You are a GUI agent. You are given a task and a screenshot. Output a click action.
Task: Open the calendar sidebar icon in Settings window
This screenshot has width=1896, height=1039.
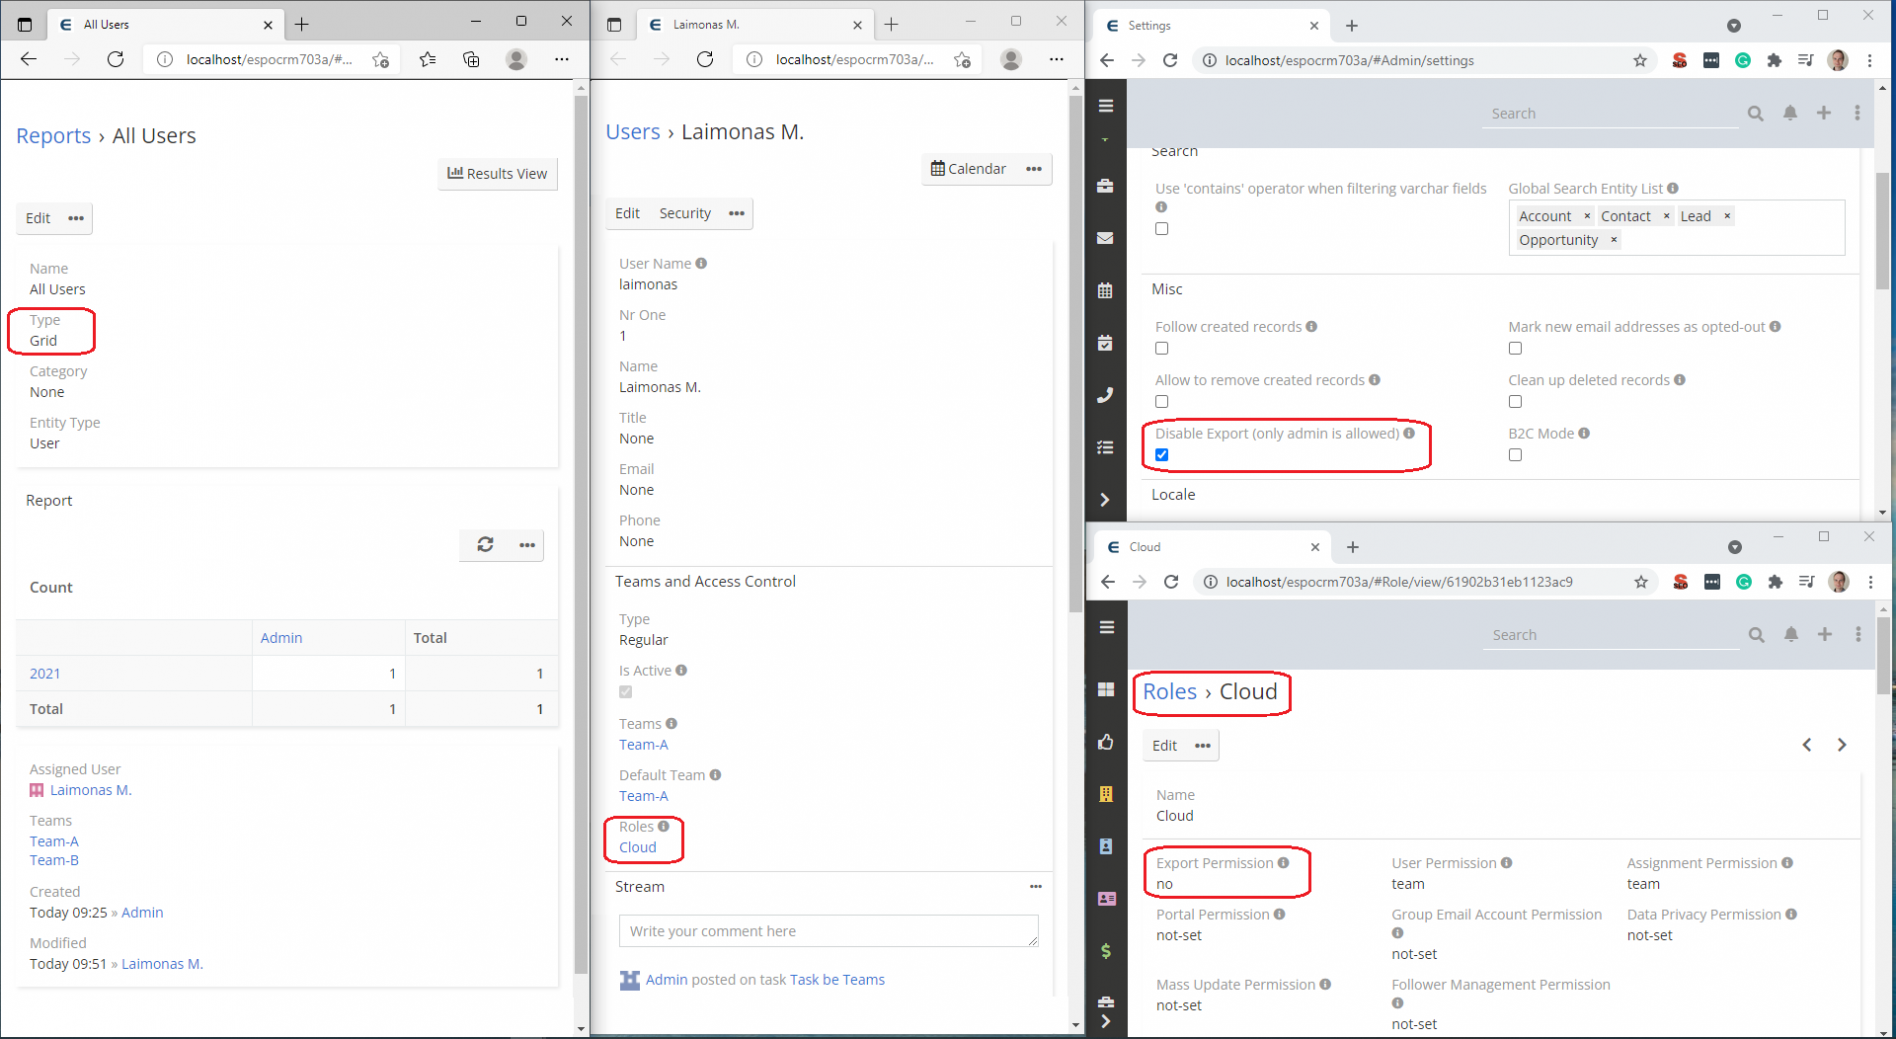[1105, 291]
